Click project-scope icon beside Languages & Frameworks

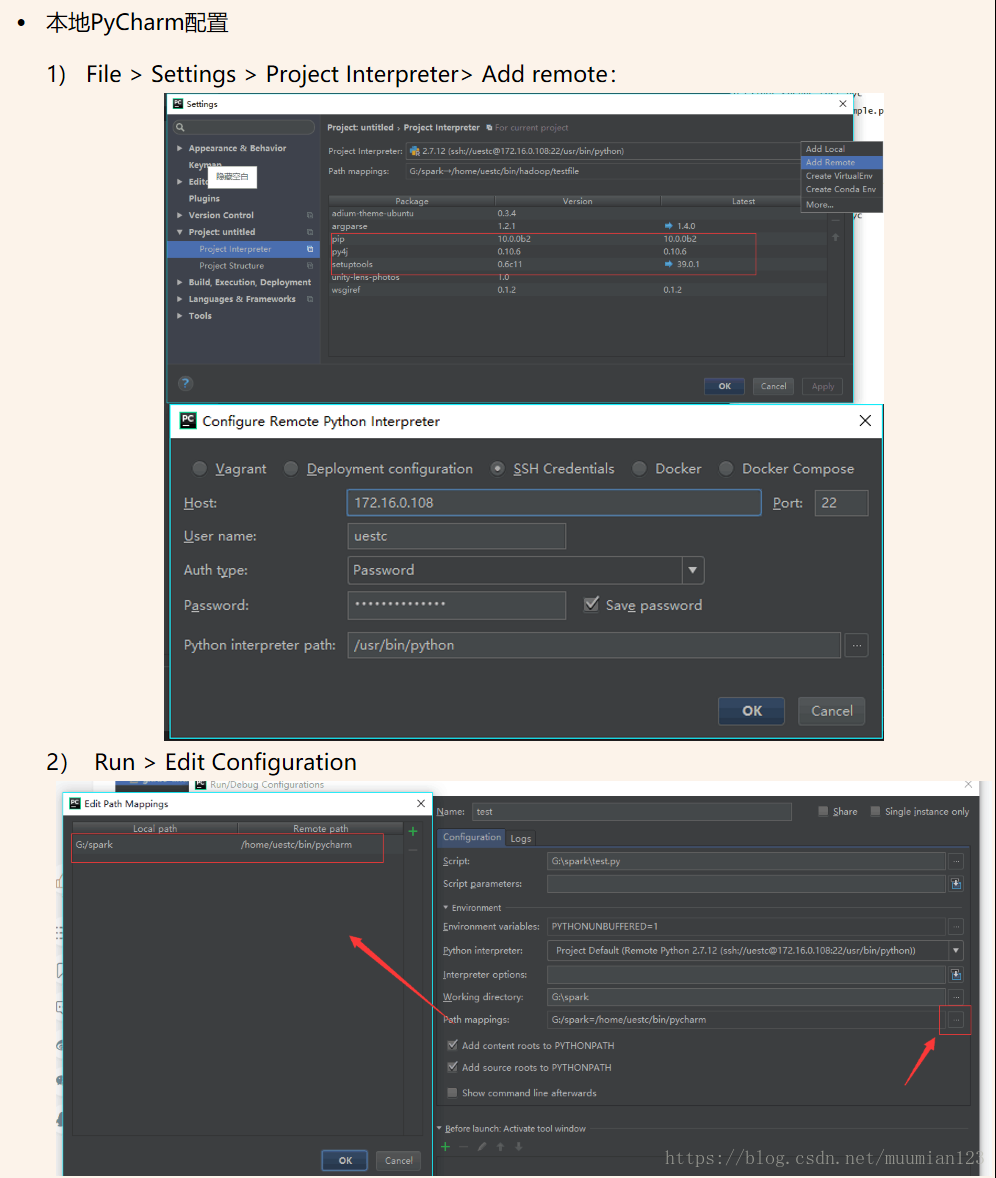(x=309, y=299)
